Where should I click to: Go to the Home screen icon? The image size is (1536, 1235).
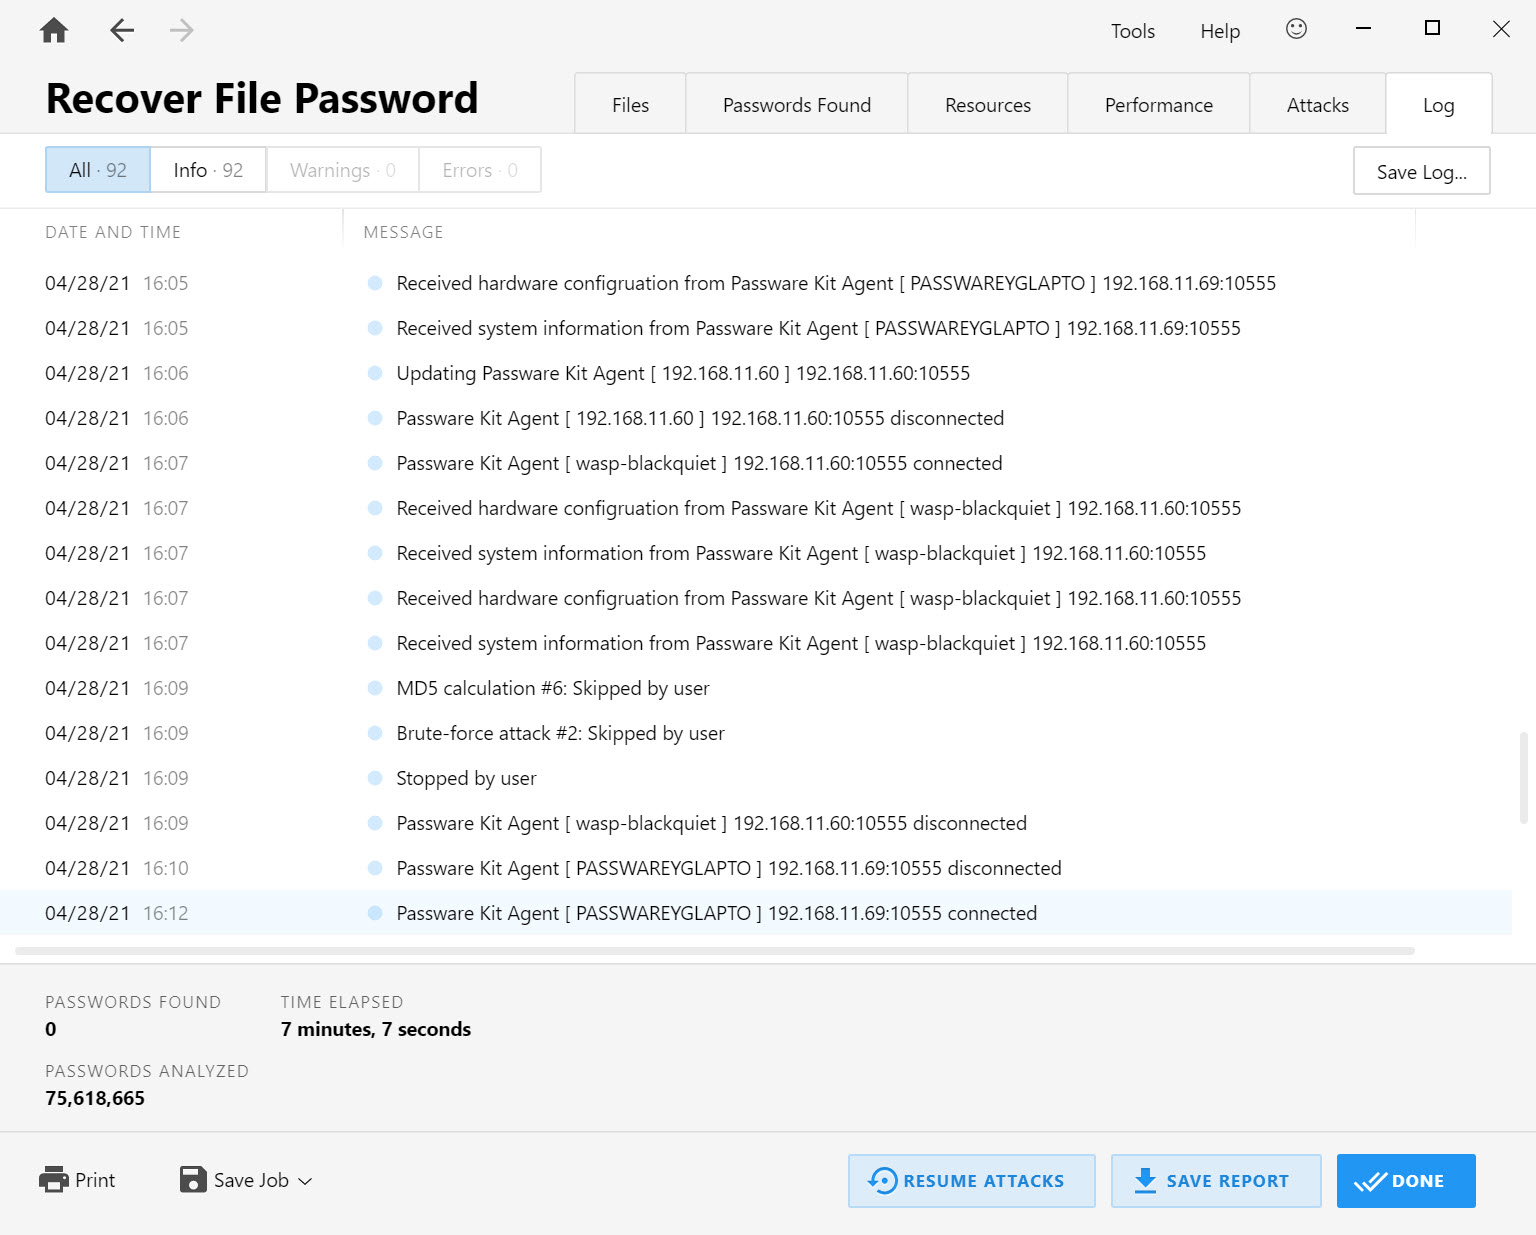pos(54,30)
